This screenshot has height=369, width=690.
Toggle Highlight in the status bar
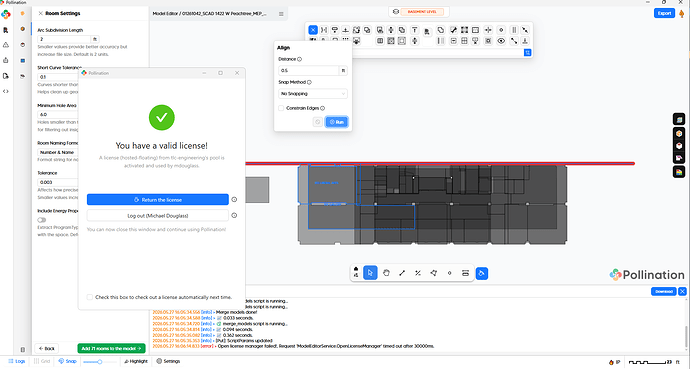click(136, 361)
